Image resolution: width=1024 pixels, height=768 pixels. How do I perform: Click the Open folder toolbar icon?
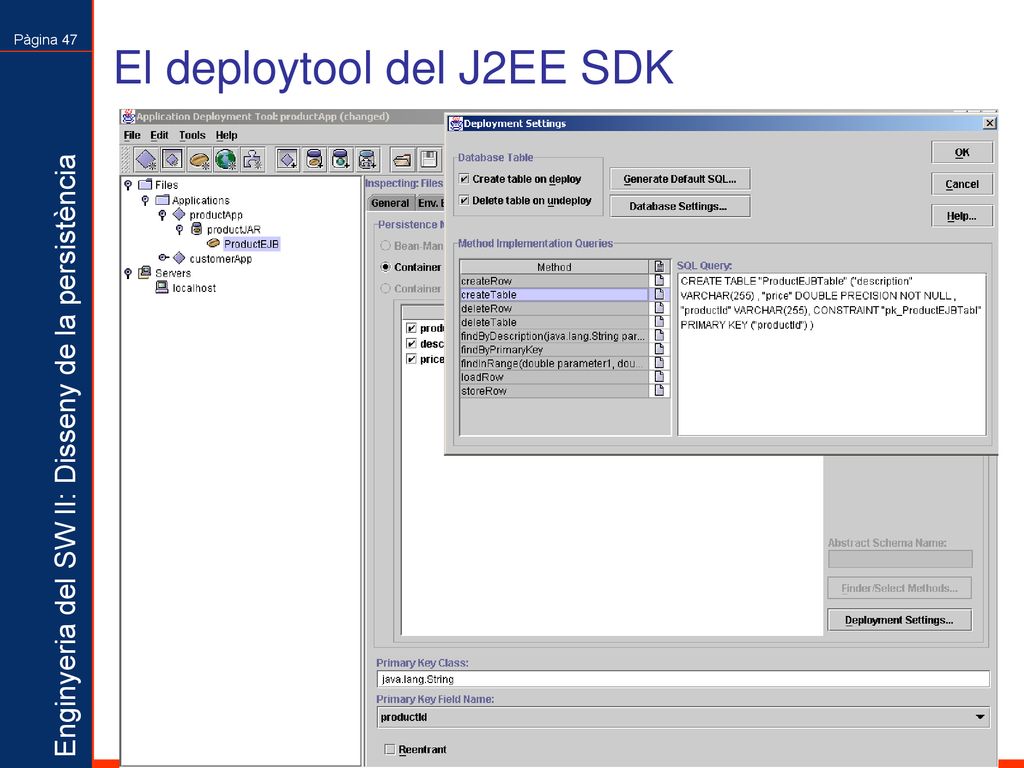point(402,159)
